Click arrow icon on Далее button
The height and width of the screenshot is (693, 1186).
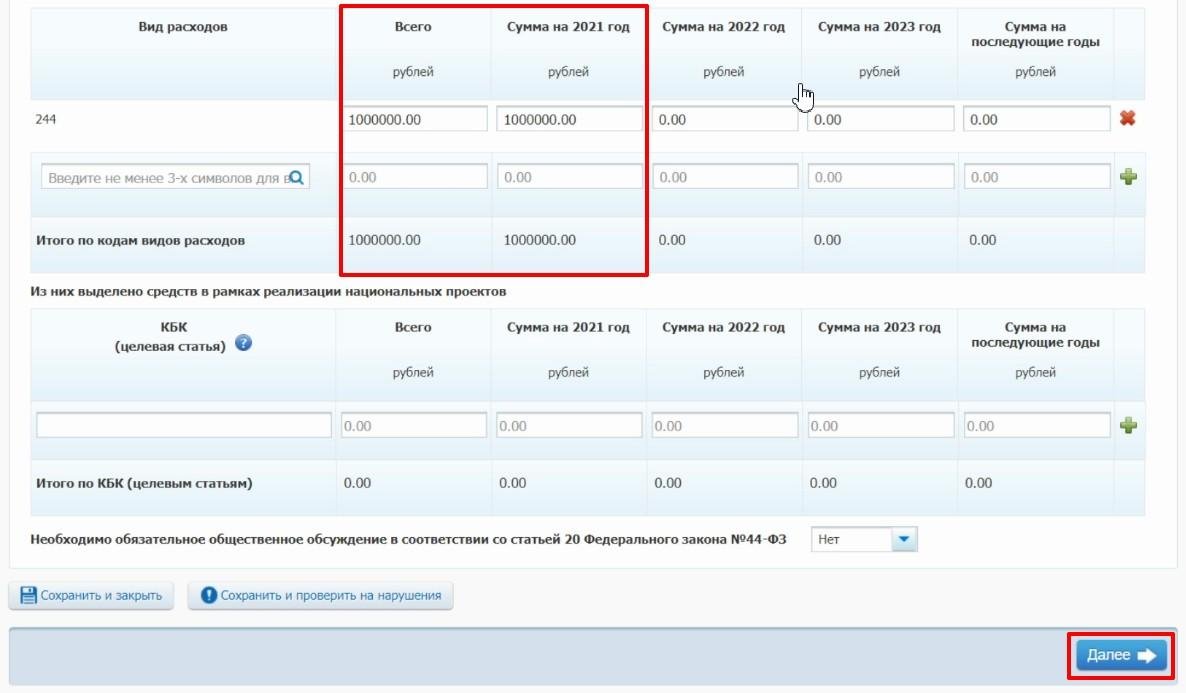pos(1146,656)
